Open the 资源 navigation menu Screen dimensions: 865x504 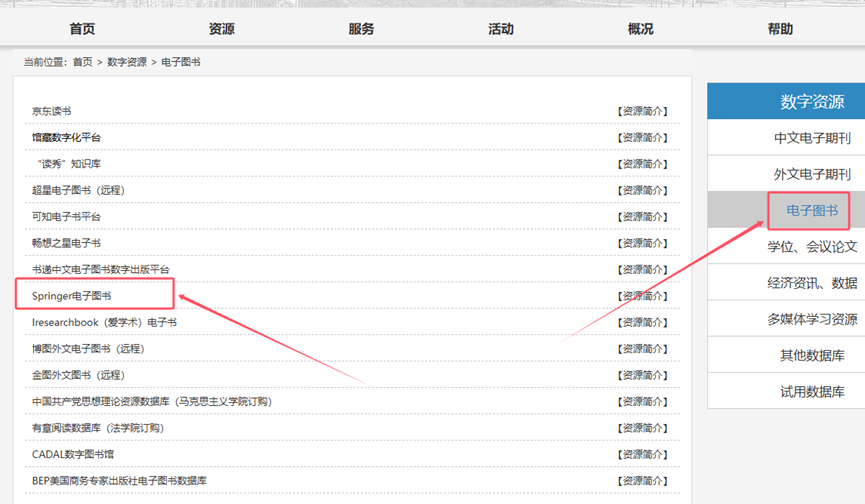tap(222, 29)
